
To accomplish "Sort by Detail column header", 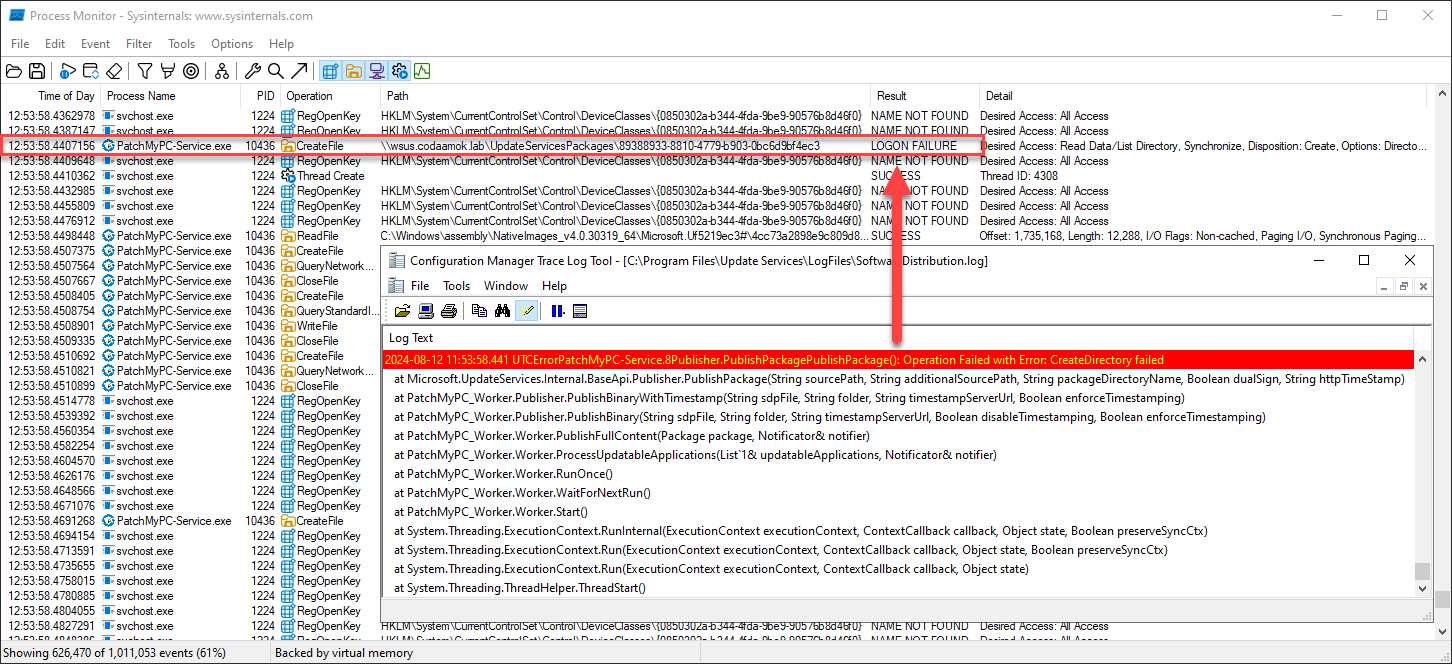I will point(1203,96).
